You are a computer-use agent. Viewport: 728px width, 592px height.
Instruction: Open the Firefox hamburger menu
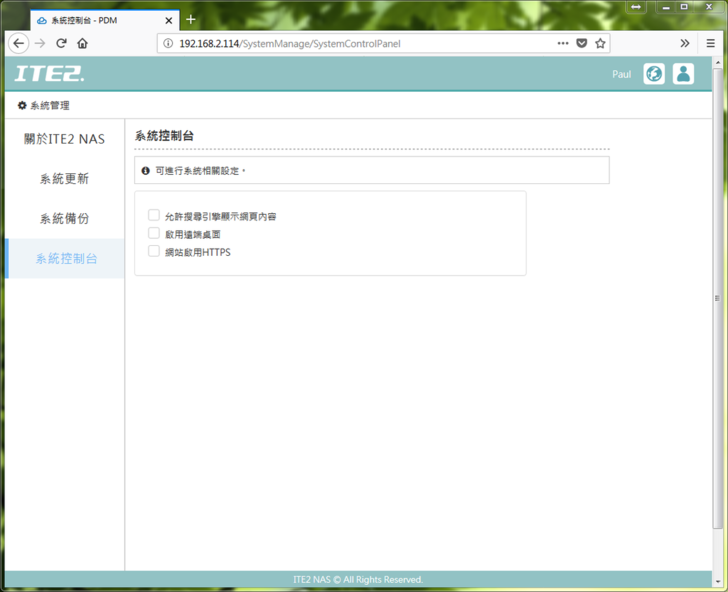coord(710,44)
